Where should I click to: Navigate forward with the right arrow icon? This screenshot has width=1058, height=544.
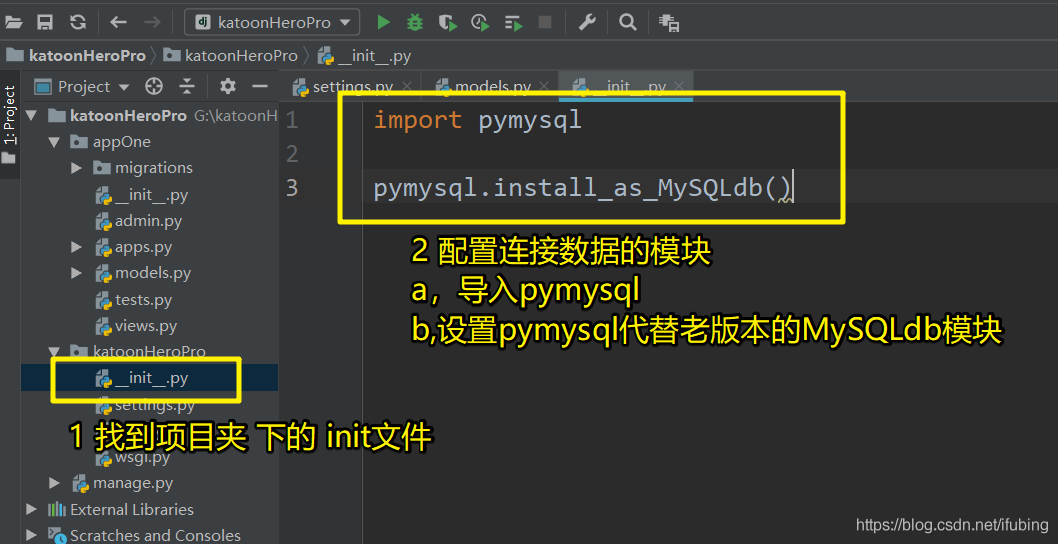152,22
